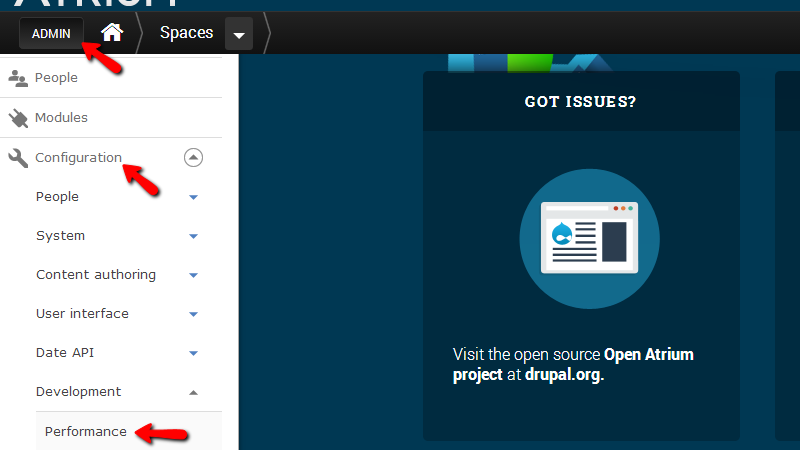Image resolution: width=800 pixels, height=450 pixels.
Task: Open the Date API submenu item
Action: tap(65, 353)
